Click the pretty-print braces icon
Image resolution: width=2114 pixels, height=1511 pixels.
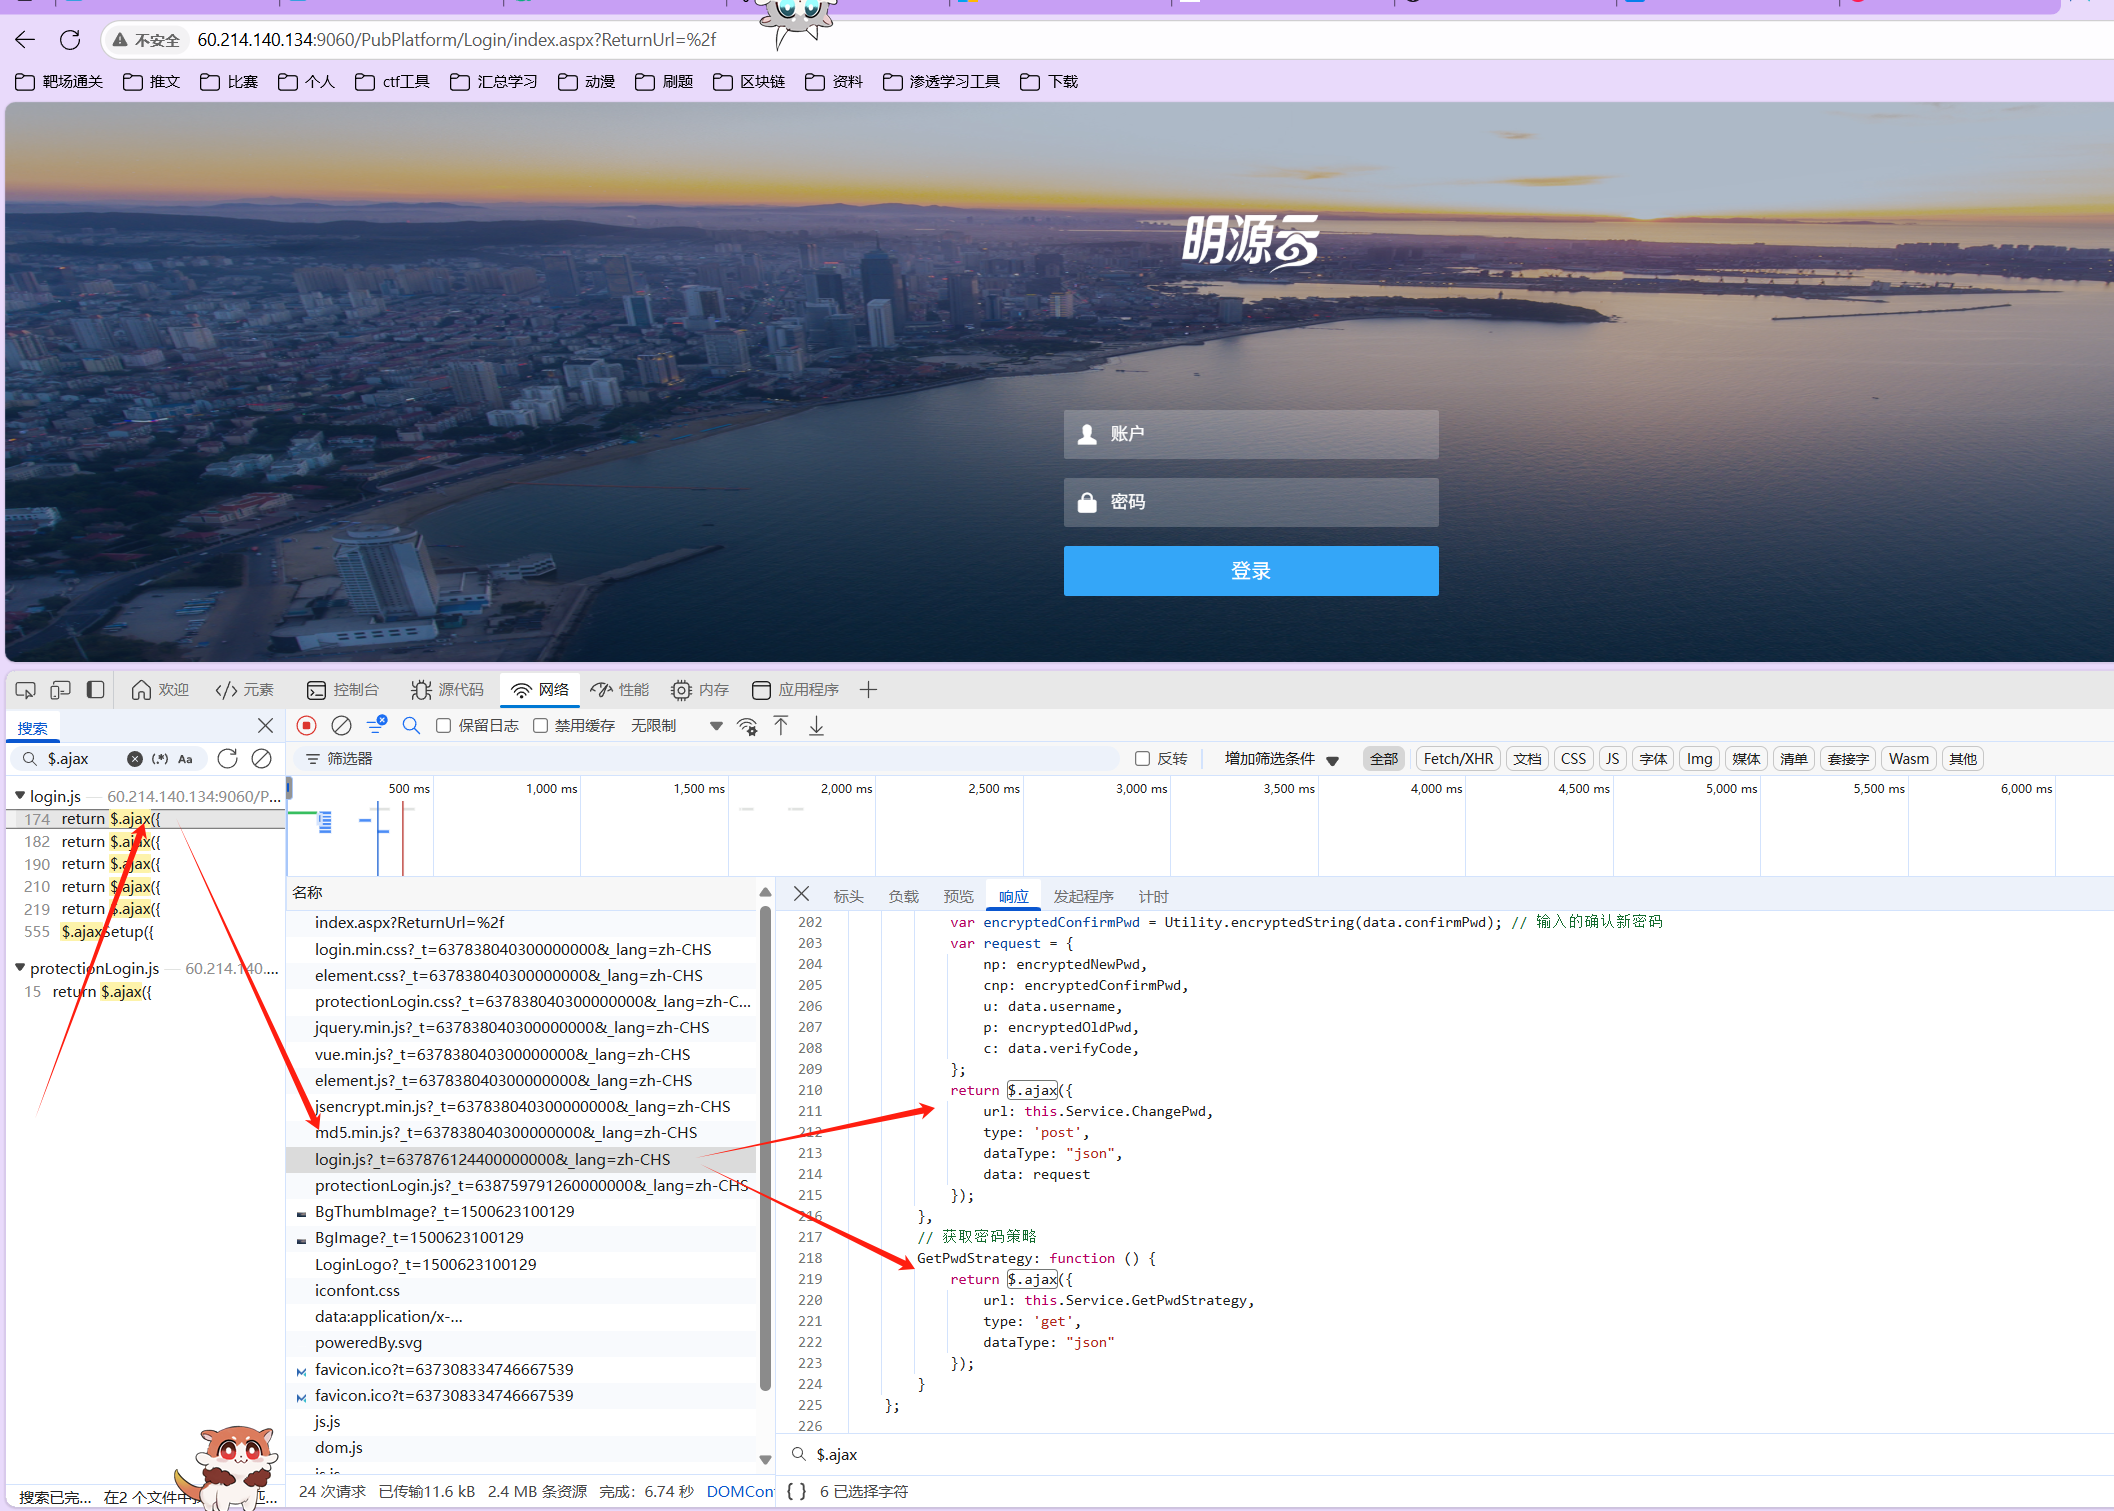click(796, 1491)
